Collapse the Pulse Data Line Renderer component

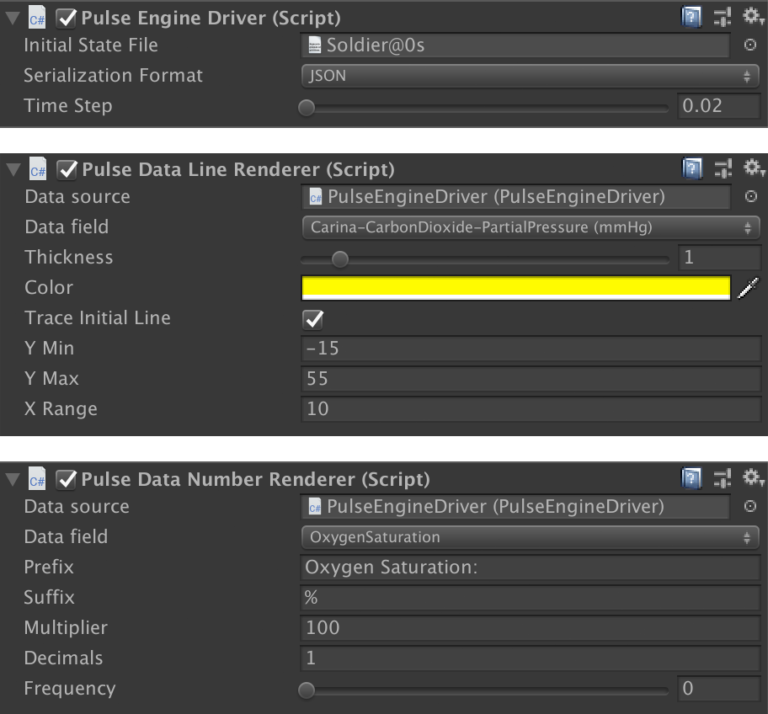click(x=11, y=170)
